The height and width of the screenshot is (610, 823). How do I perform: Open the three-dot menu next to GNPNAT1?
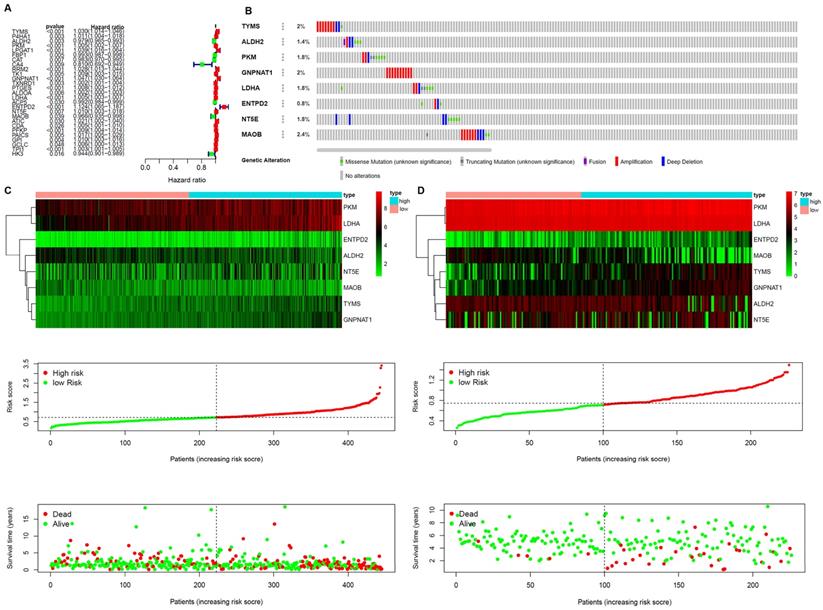[283, 73]
